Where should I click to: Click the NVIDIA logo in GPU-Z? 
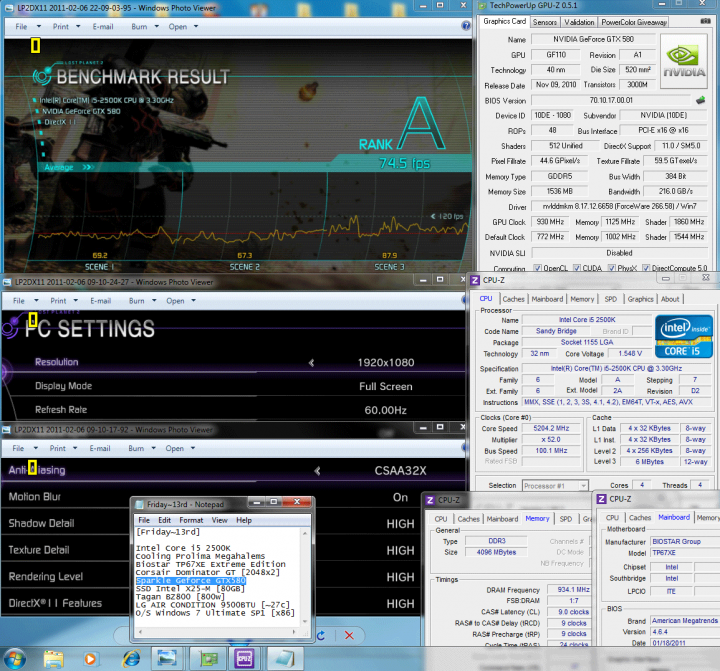(684, 61)
